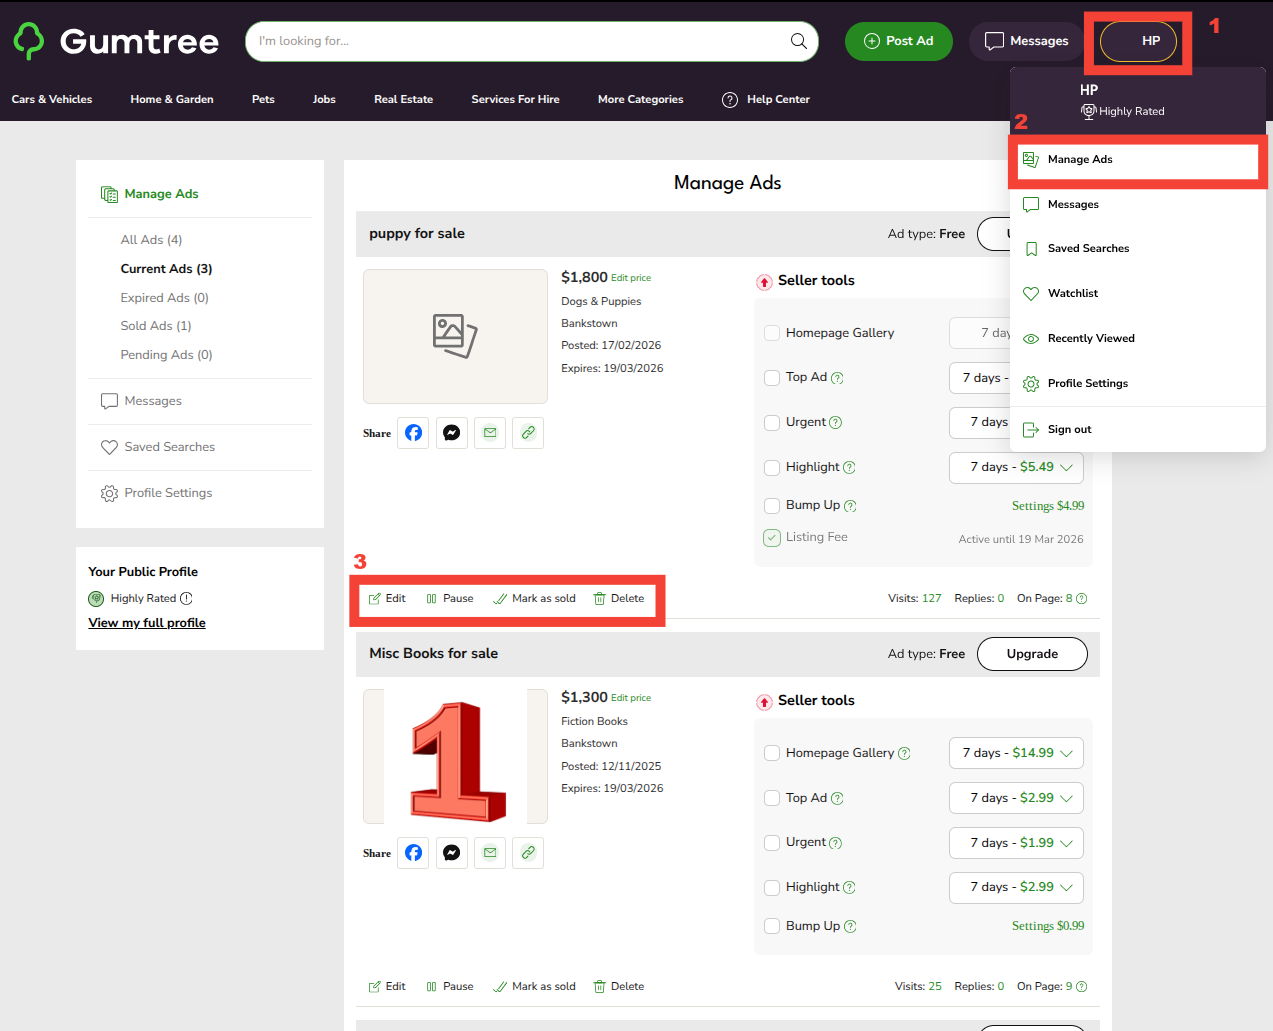Screen dimensions: 1273x1031
Task: Open View my full profile link
Action: [x=147, y=623]
